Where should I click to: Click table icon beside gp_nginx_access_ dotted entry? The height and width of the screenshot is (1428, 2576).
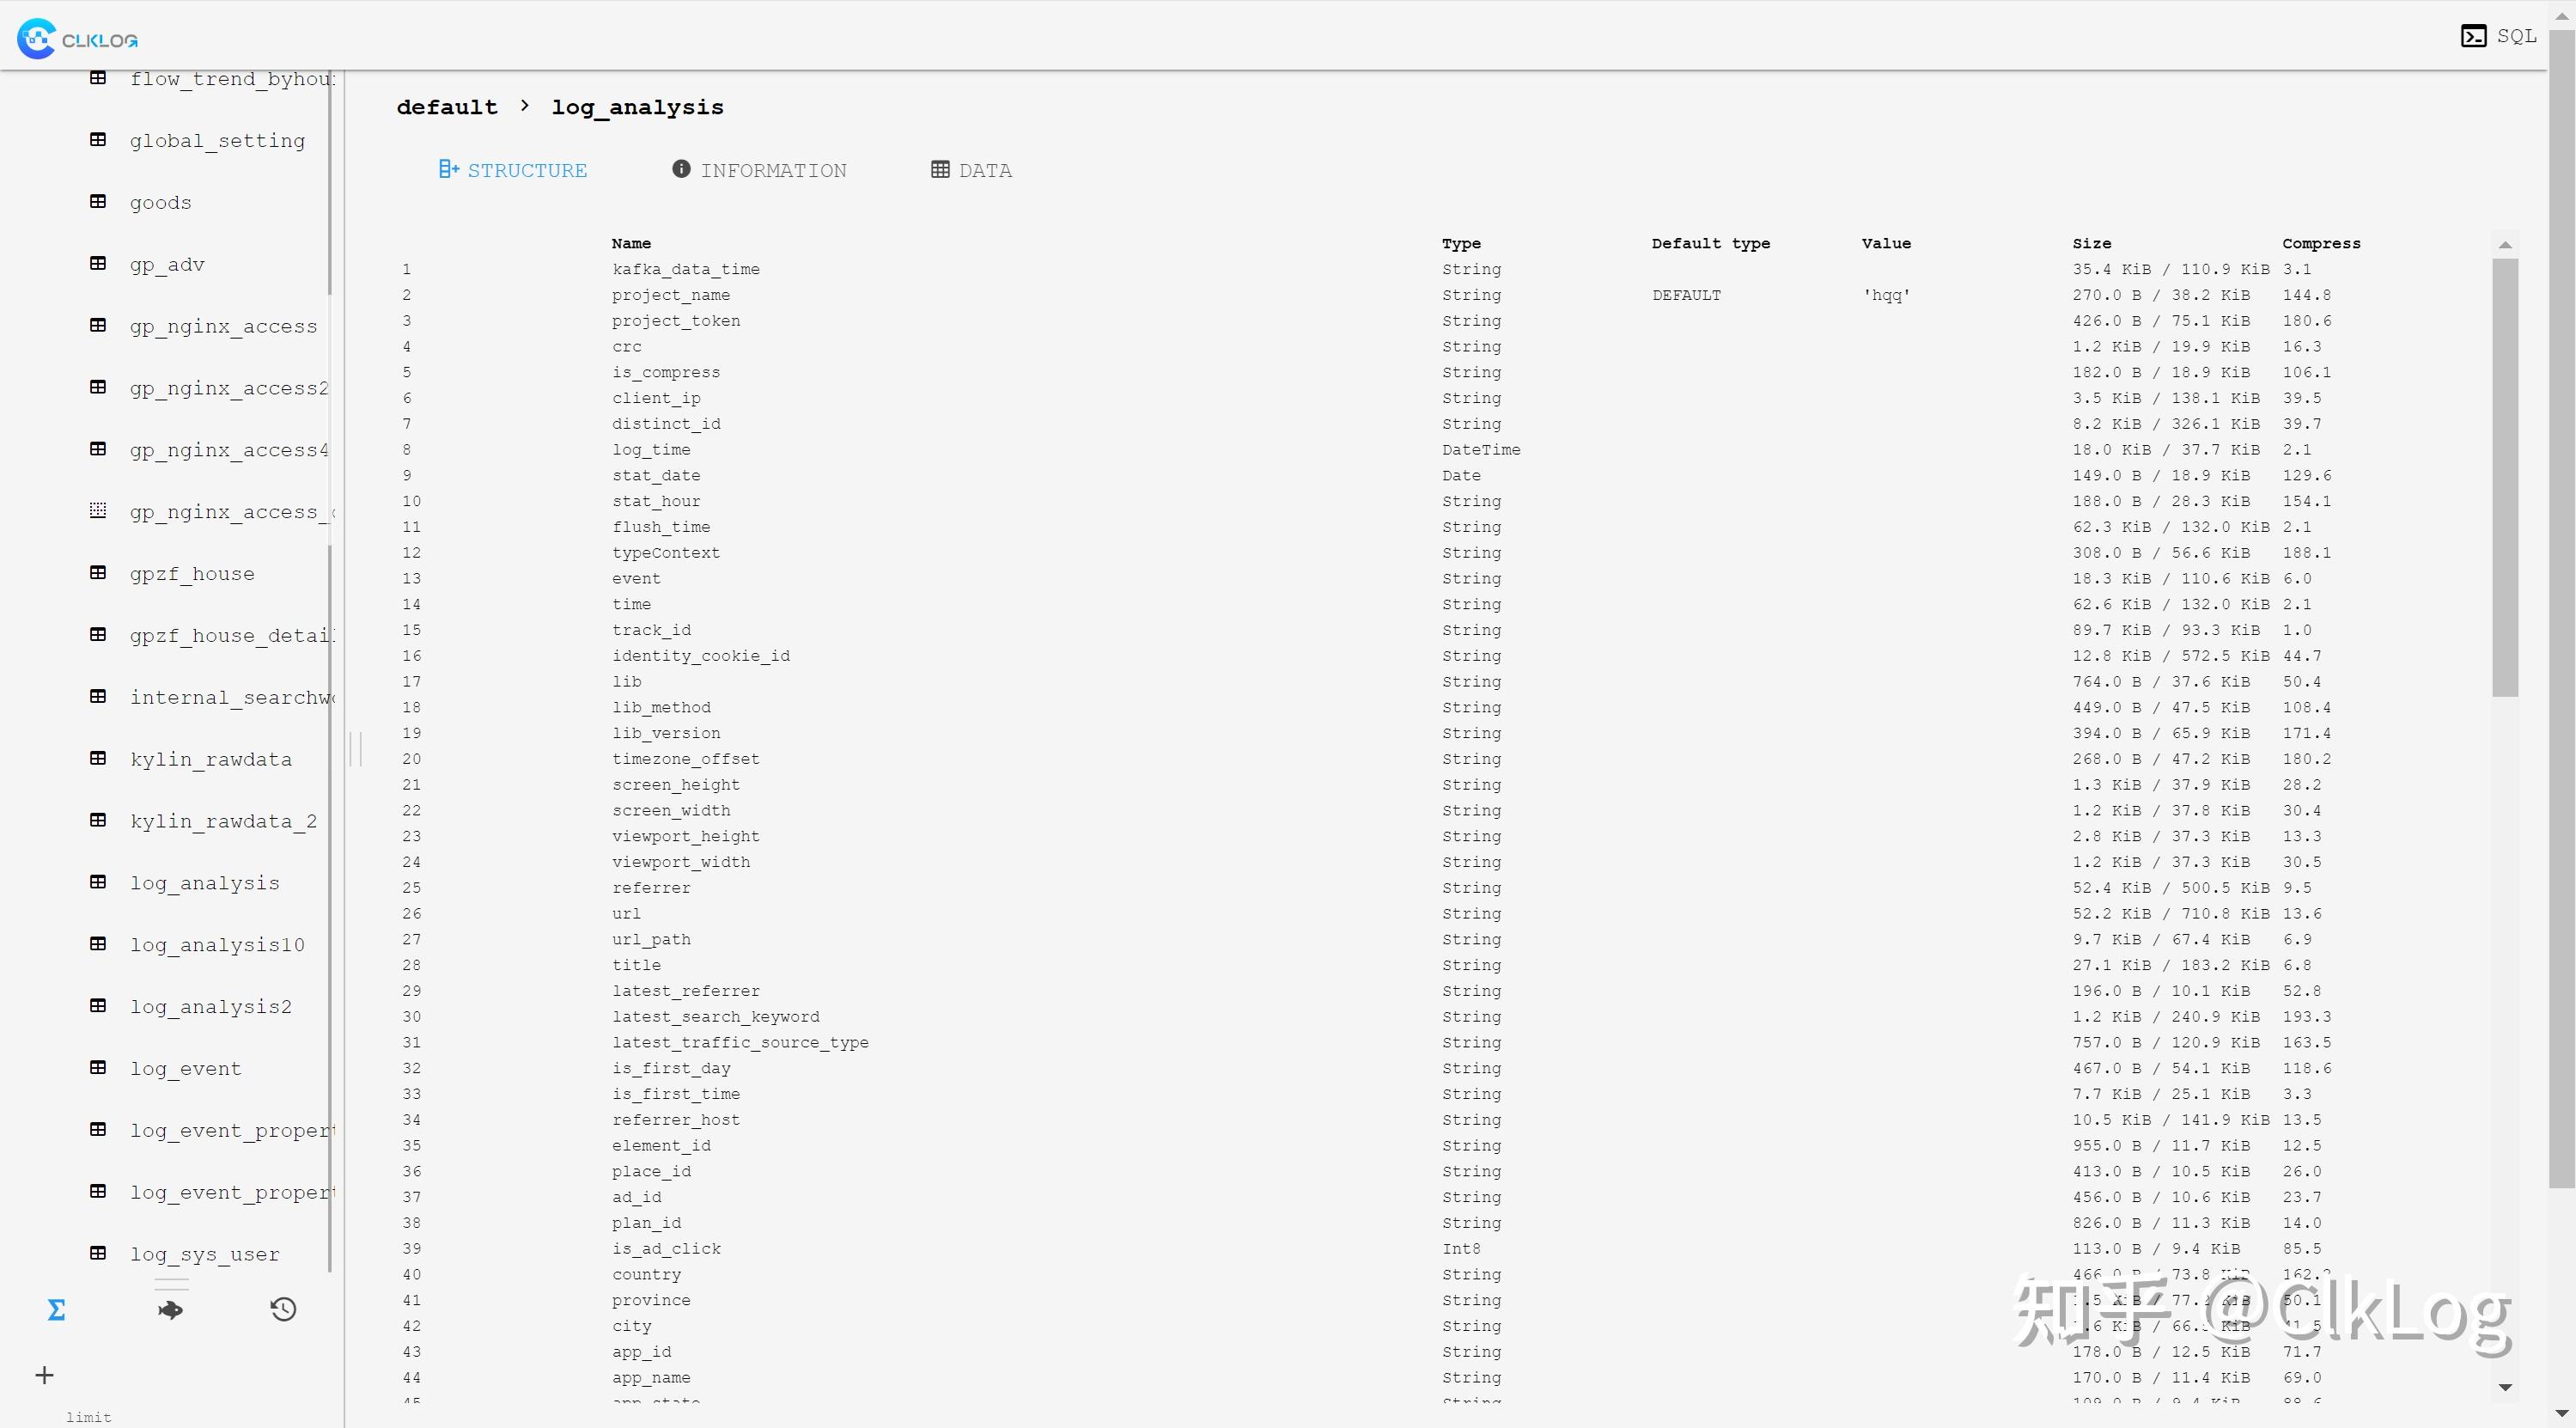(98, 511)
